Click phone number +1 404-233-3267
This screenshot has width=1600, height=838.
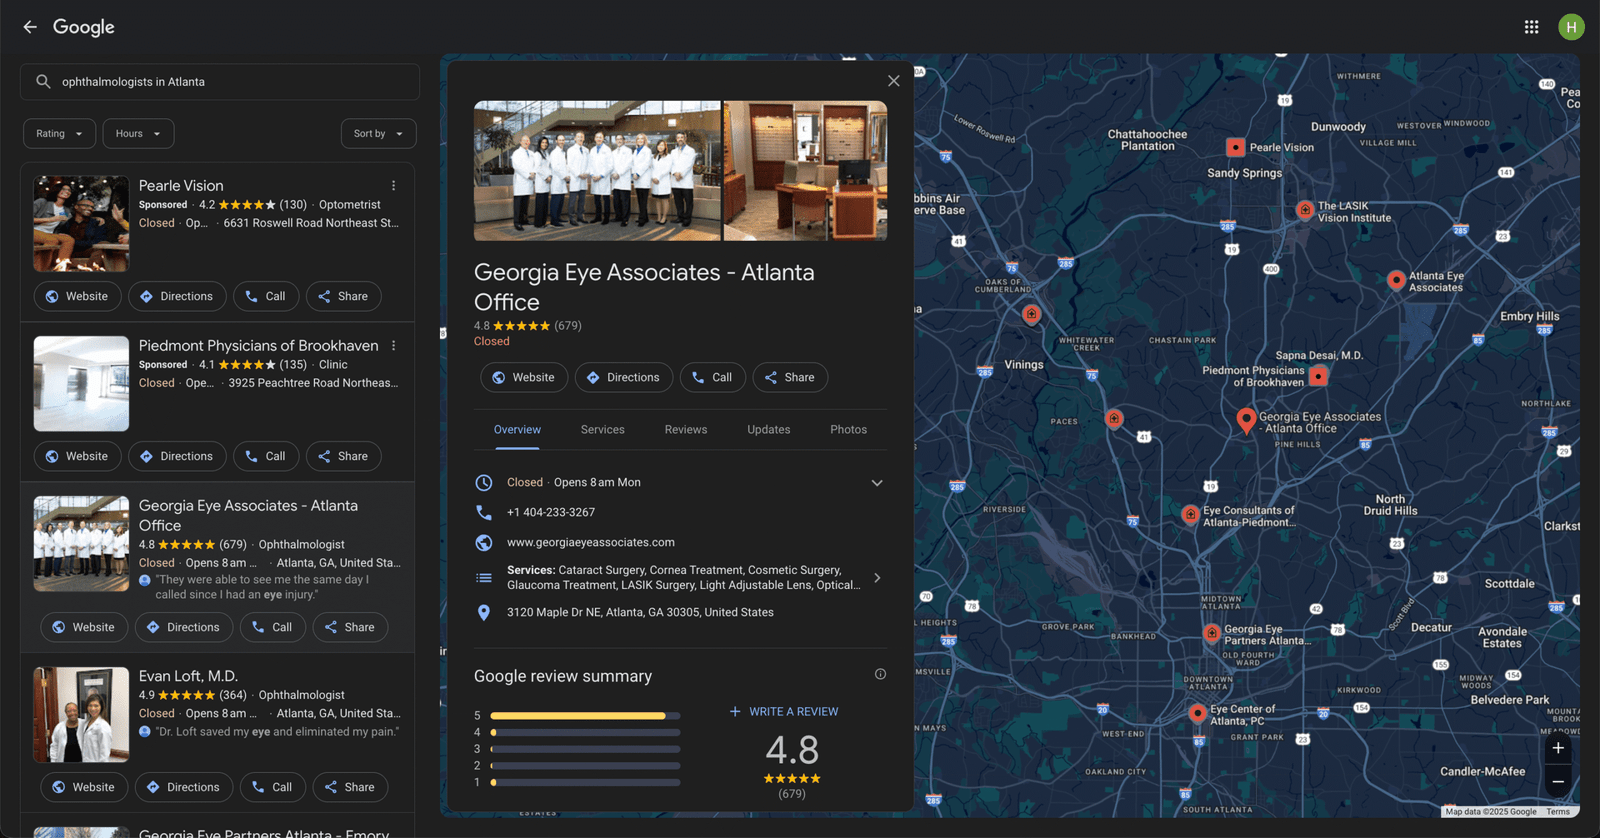tap(551, 512)
